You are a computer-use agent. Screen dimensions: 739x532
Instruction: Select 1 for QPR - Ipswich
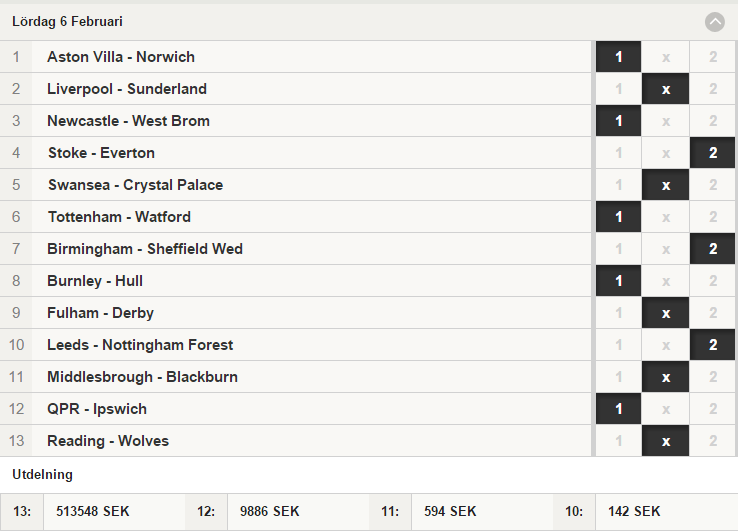618,409
